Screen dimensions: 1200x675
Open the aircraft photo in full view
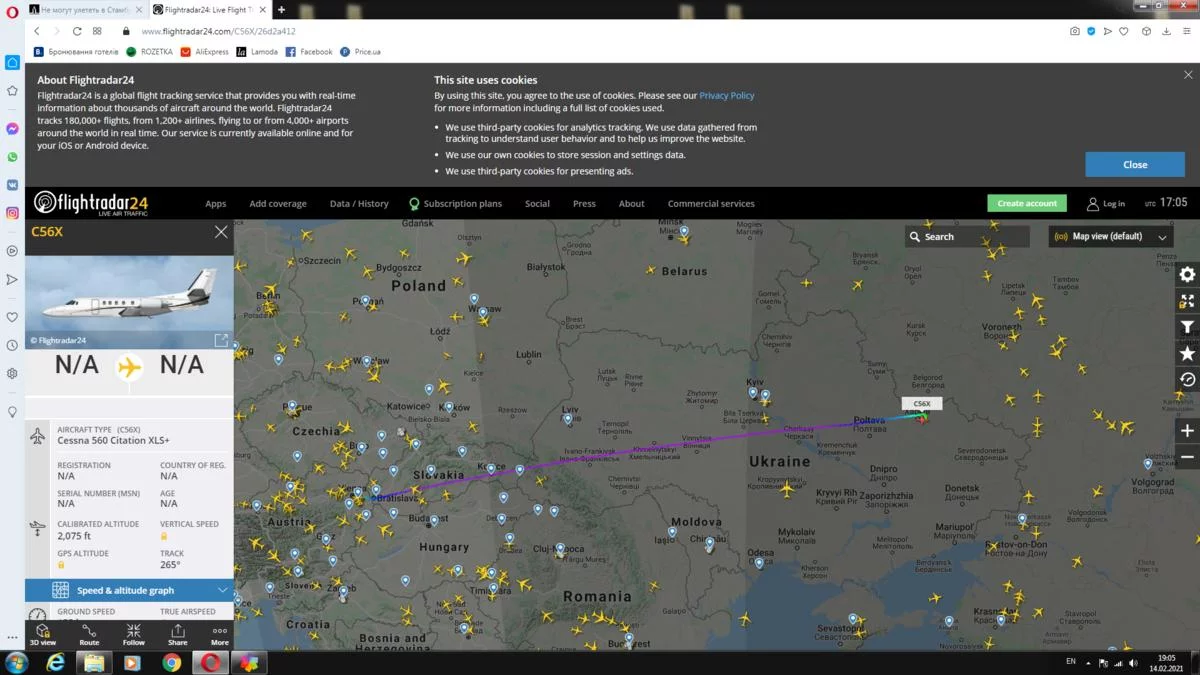click(221, 340)
